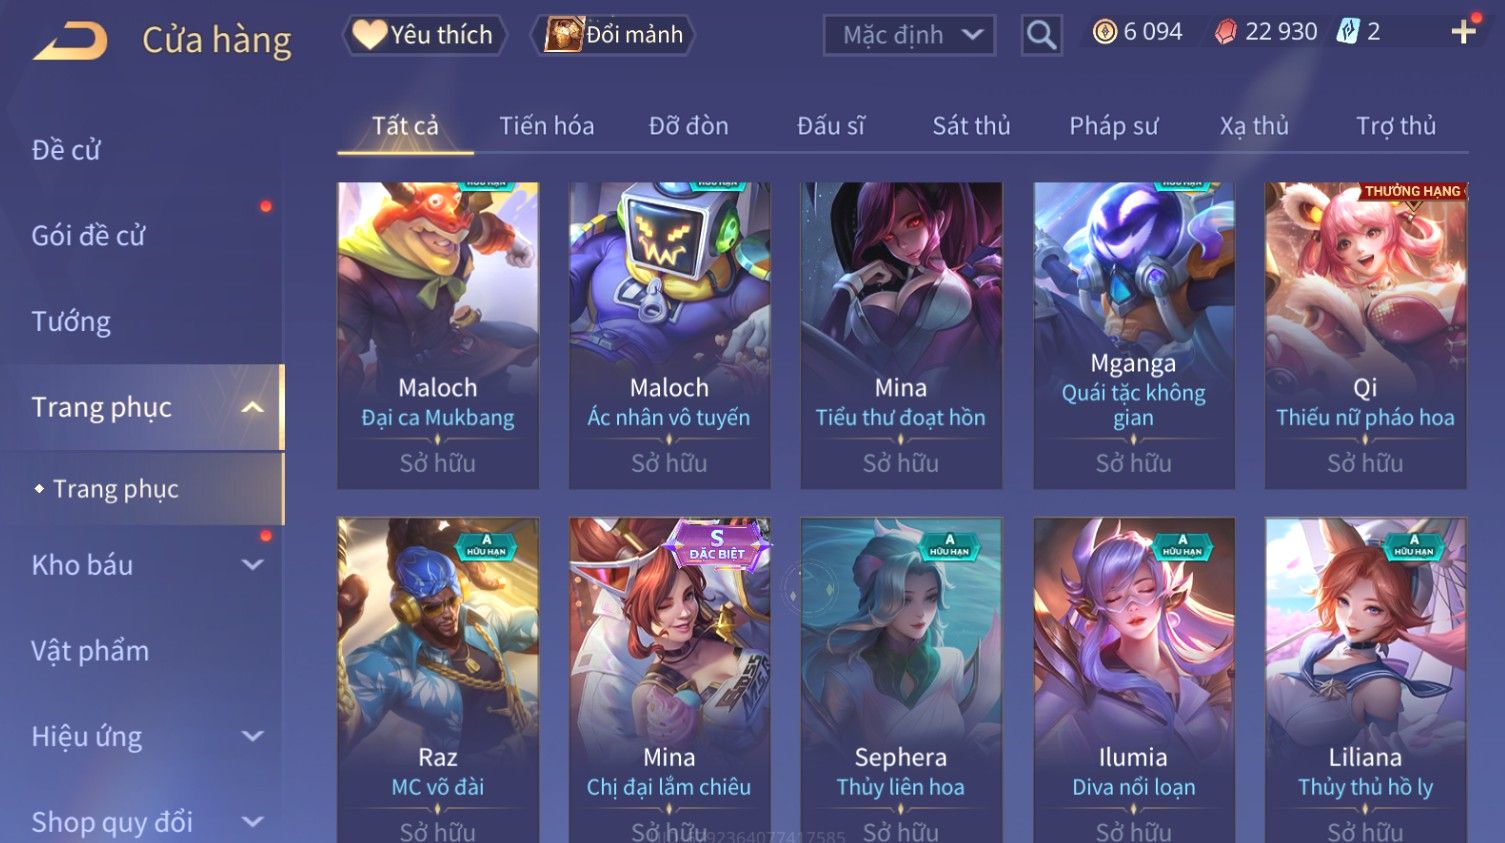The width and height of the screenshot is (1505, 843).
Task: Tap the plus icon to add currency
Action: tap(1463, 32)
